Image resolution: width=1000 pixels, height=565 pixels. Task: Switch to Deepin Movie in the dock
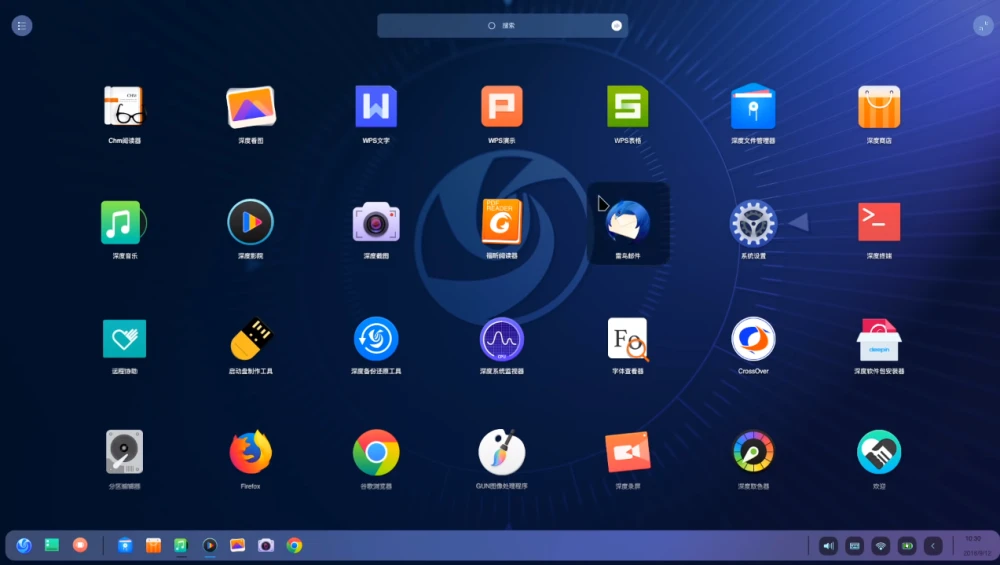209,545
